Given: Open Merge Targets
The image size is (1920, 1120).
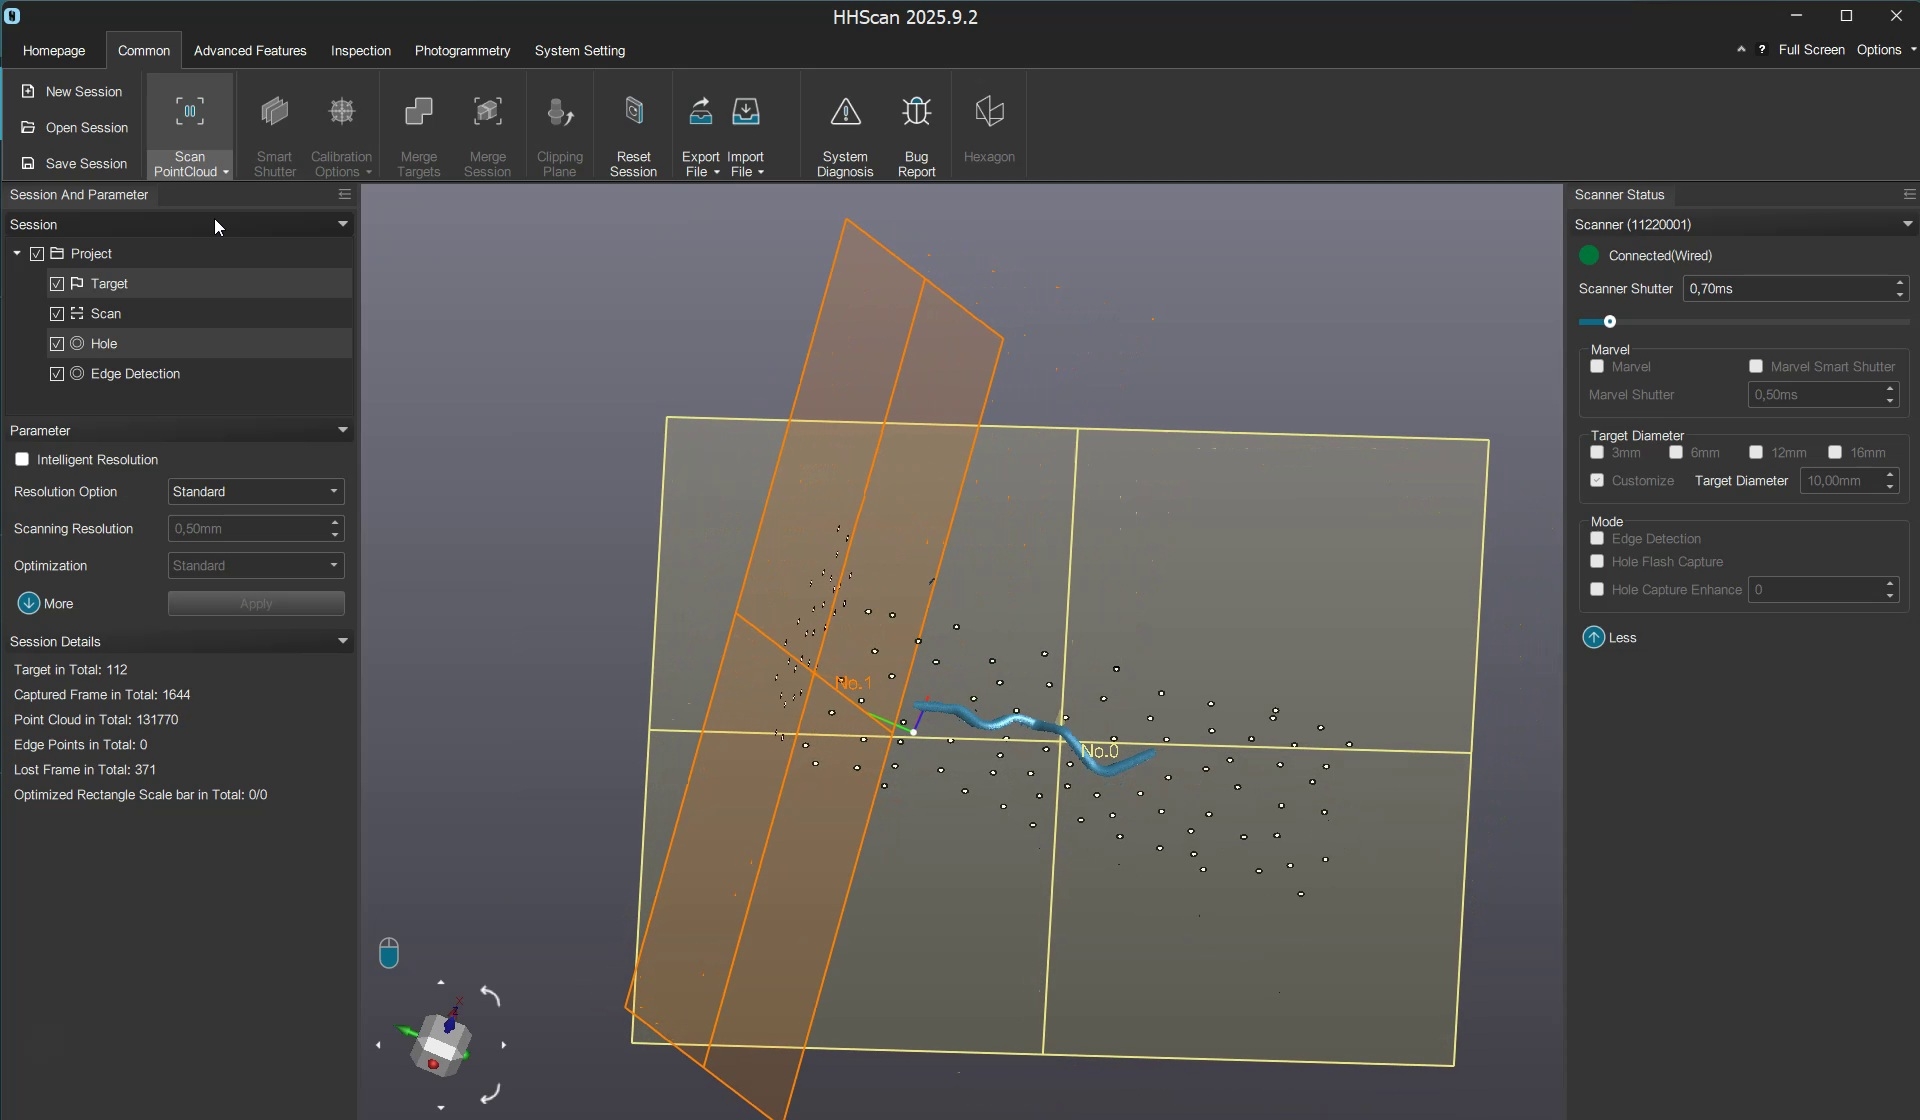Looking at the screenshot, I should (x=418, y=128).
